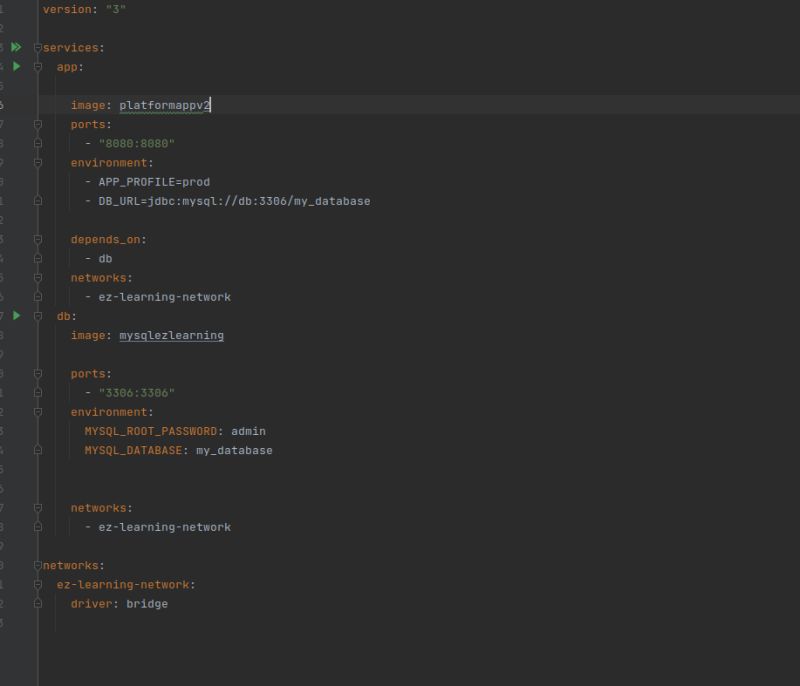Collapse the app networks section
This screenshot has height=686, width=800.
[36, 277]
